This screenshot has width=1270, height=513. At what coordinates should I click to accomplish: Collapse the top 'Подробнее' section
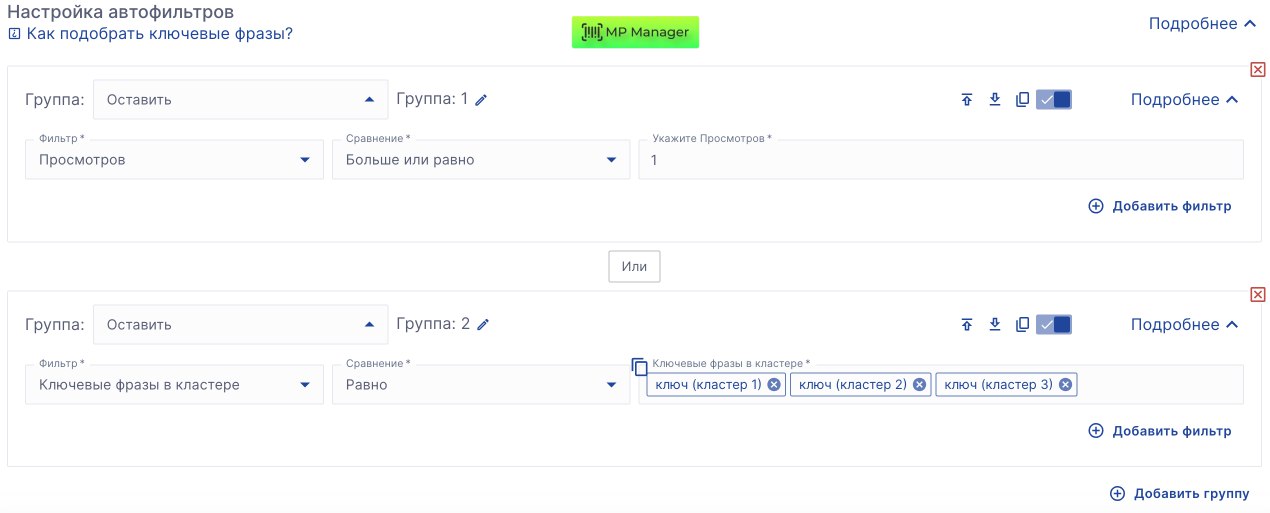1202,24
